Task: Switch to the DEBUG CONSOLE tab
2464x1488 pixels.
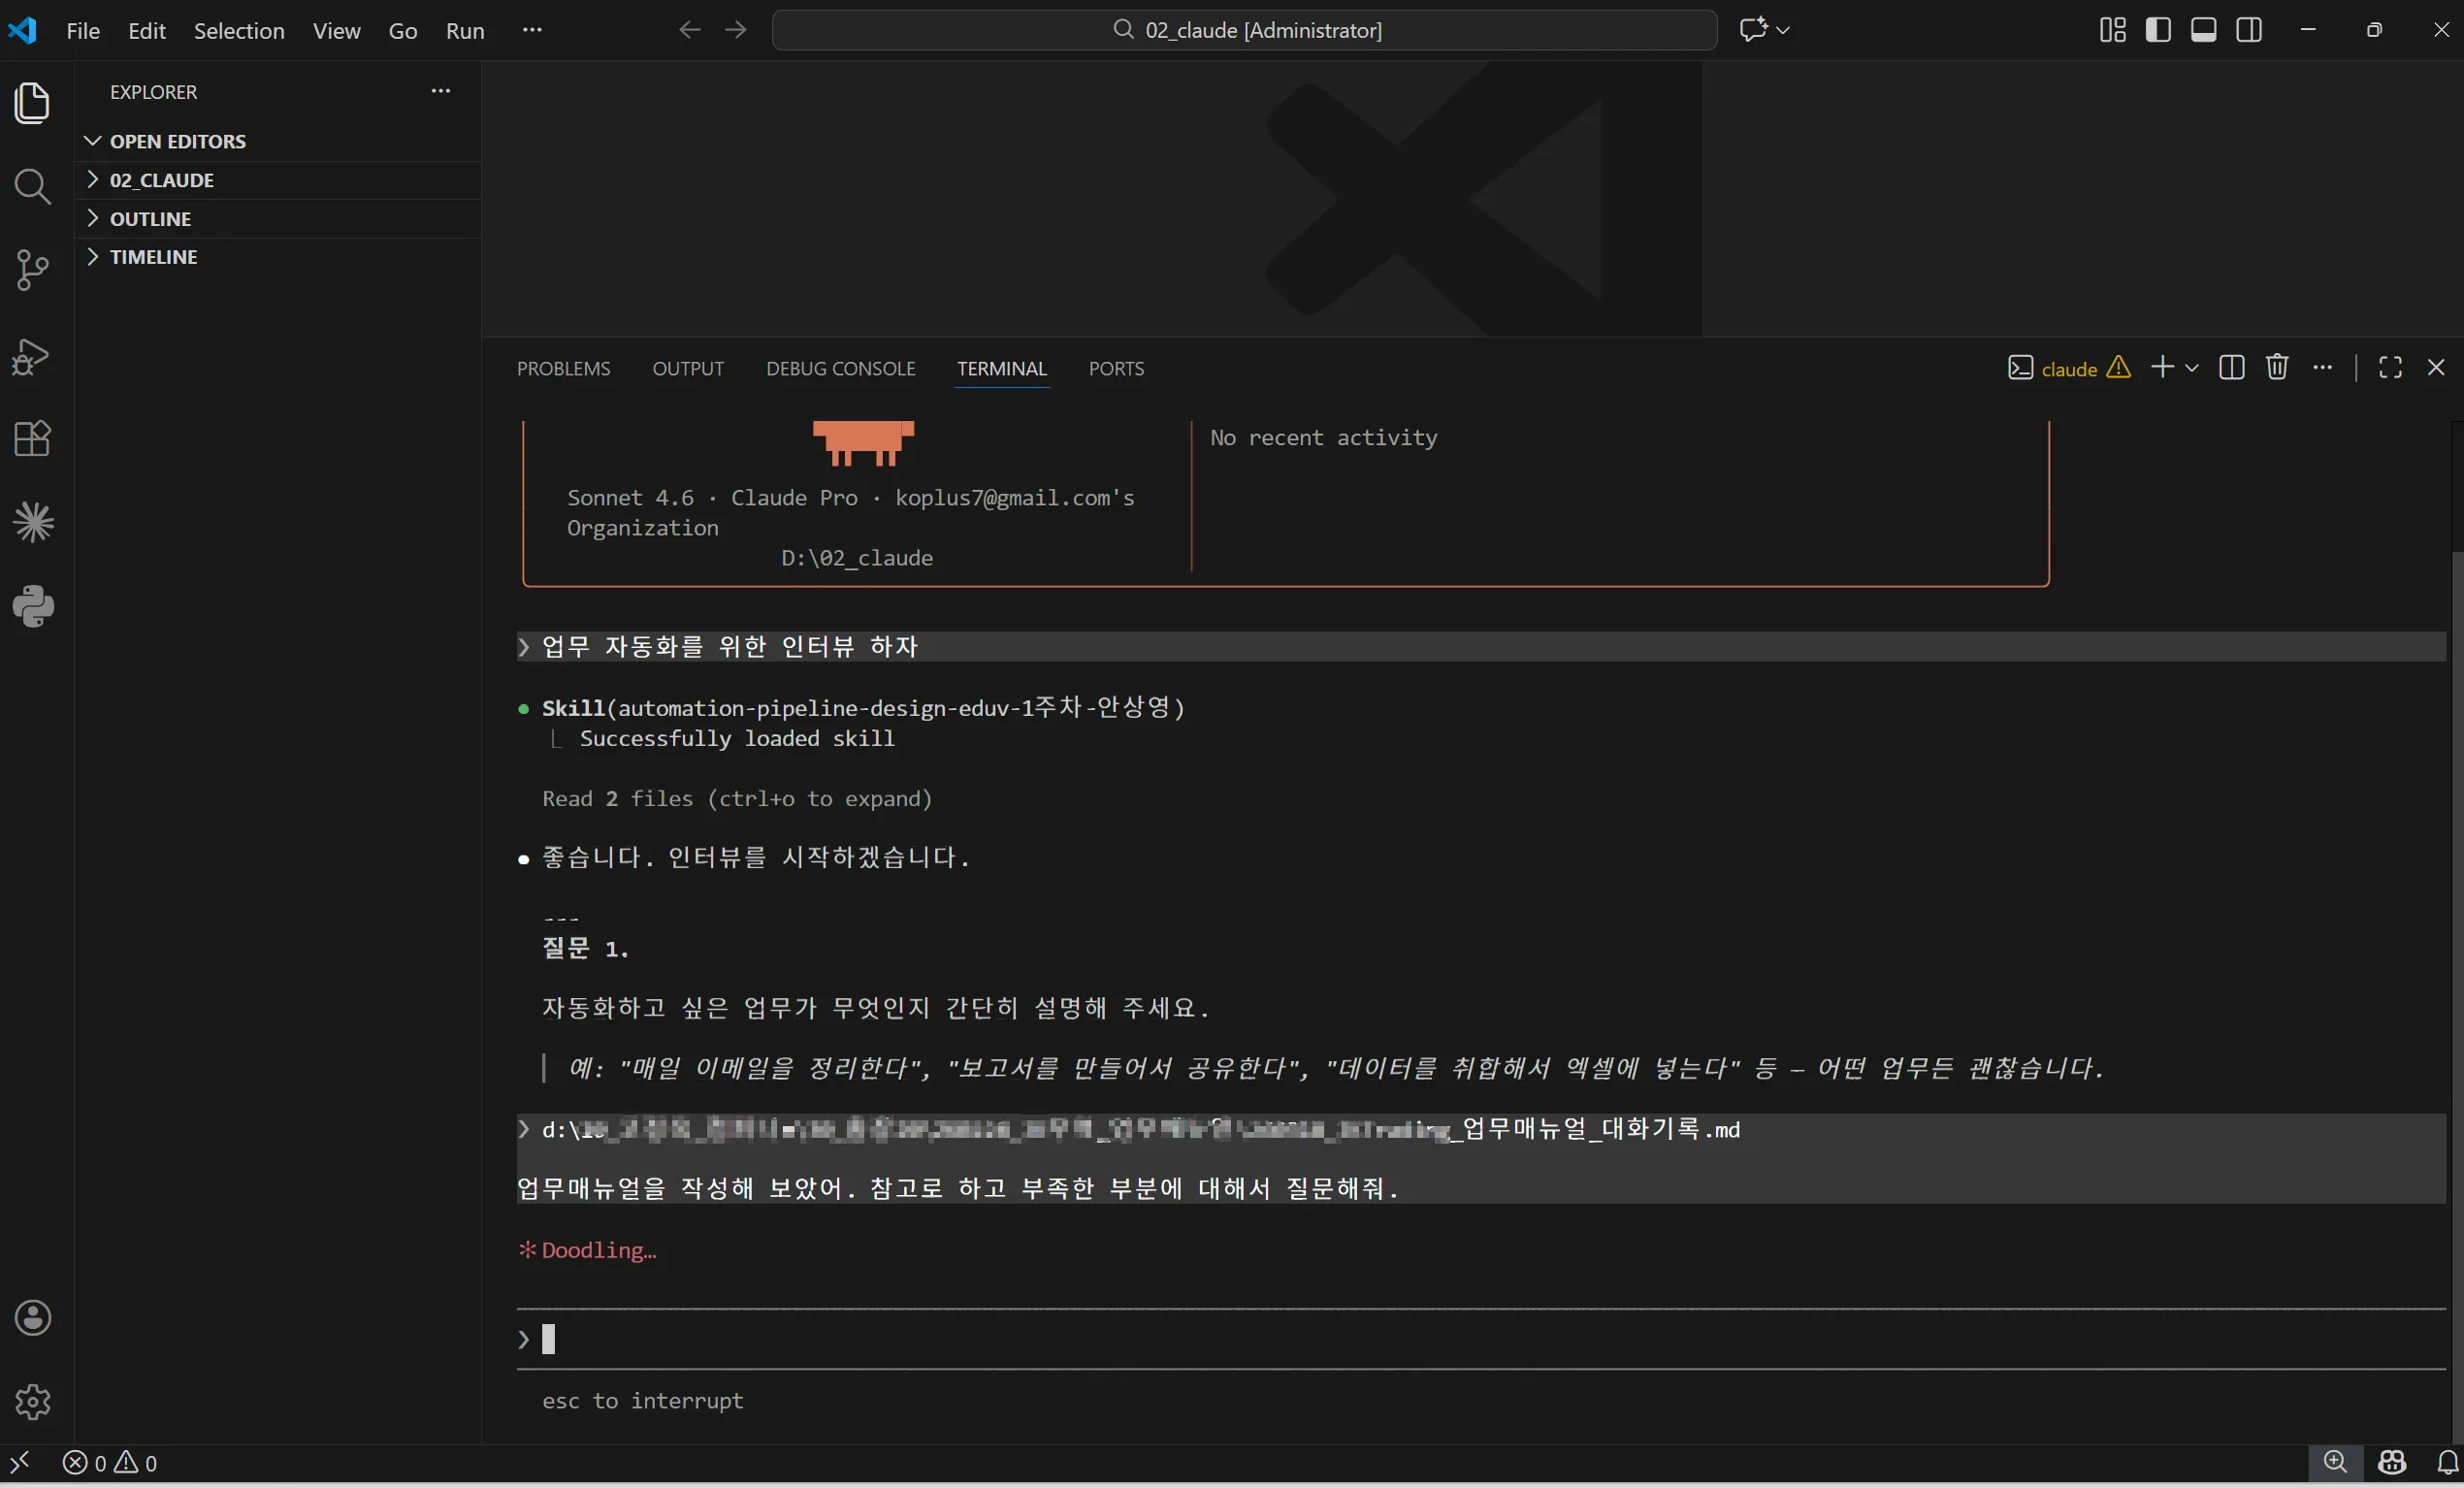Action: point(839,368)
